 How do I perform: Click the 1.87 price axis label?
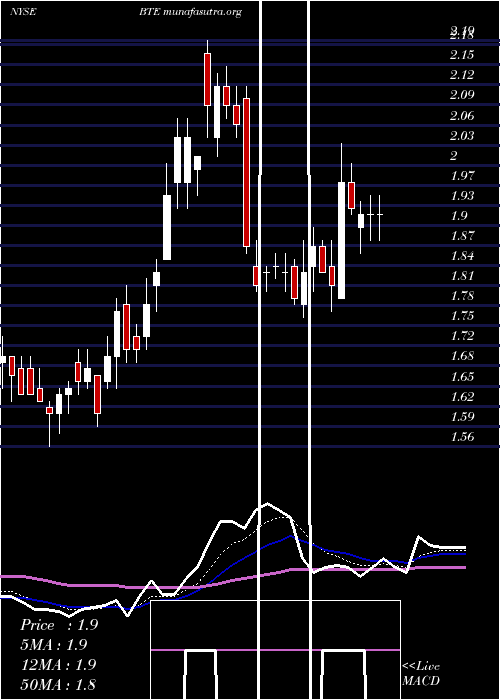462,236
